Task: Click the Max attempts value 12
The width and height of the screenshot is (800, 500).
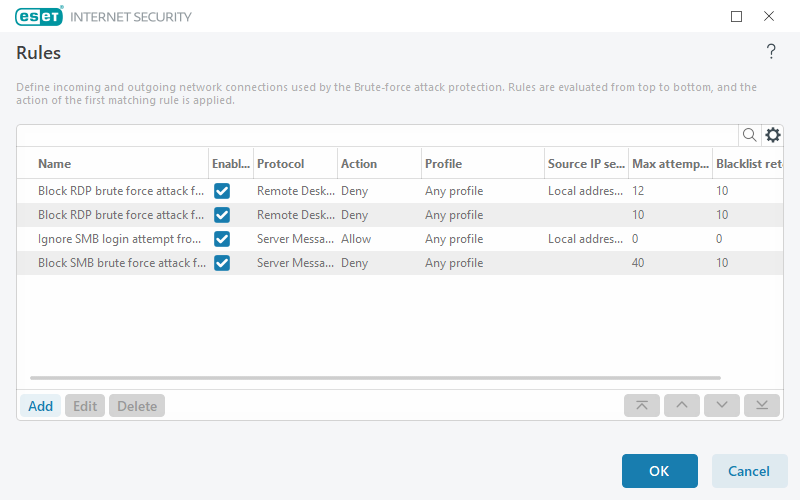Action: [638, 191]
